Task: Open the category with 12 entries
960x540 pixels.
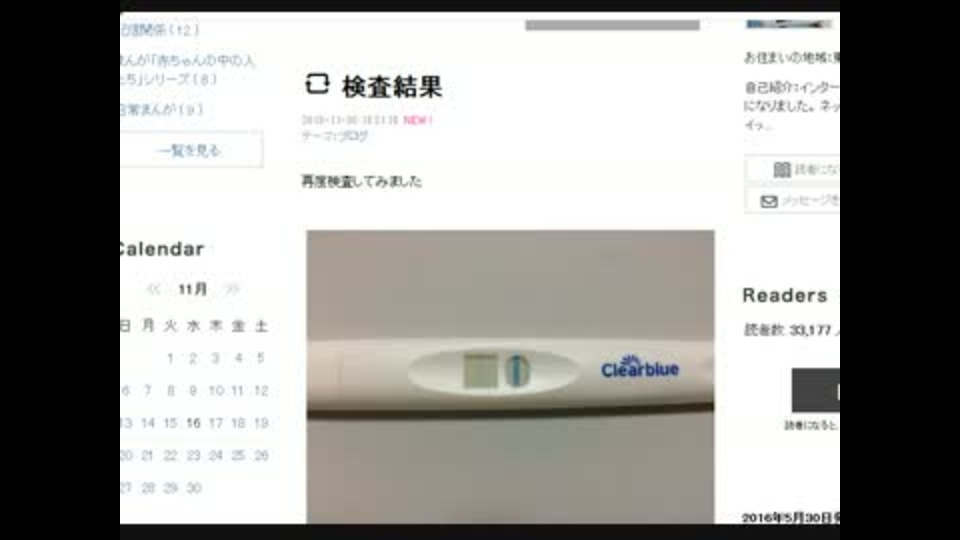Action: coord(159,29)
